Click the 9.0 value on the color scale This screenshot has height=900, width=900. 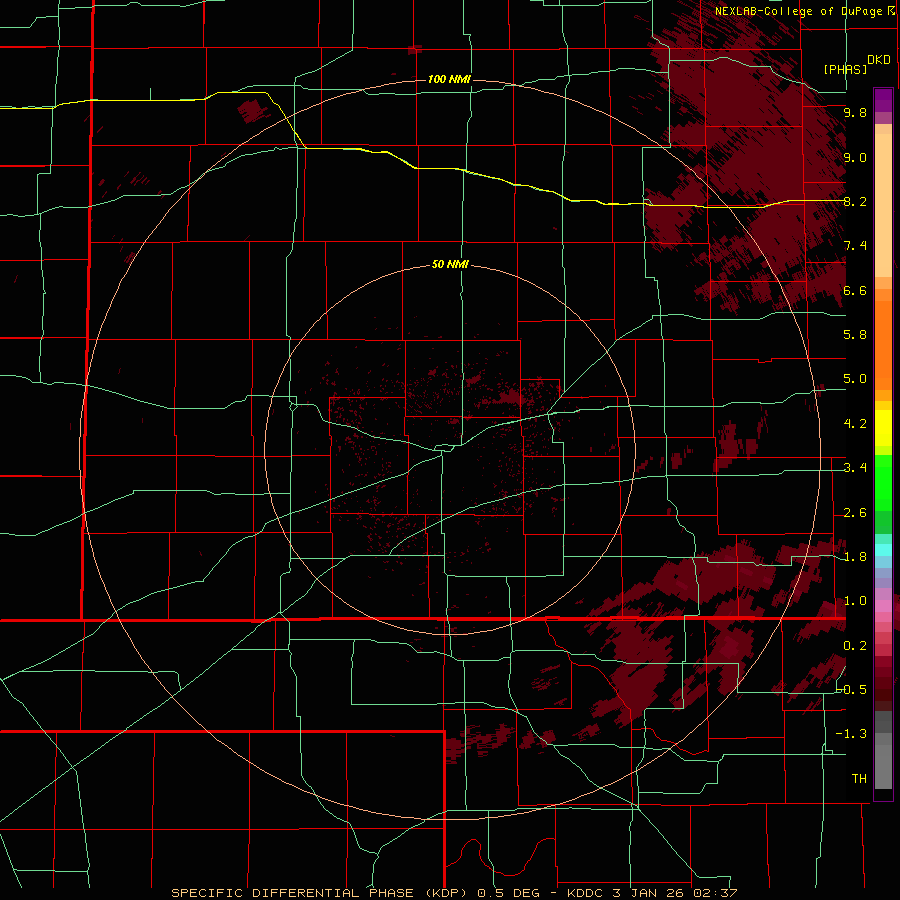pyautogui.click(x=855, y=157)
